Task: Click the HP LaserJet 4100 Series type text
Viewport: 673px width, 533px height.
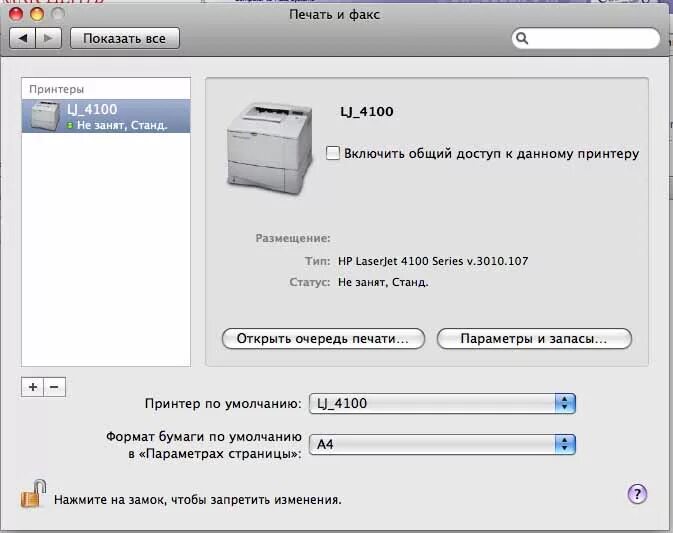Action: (x=433, y=261)
